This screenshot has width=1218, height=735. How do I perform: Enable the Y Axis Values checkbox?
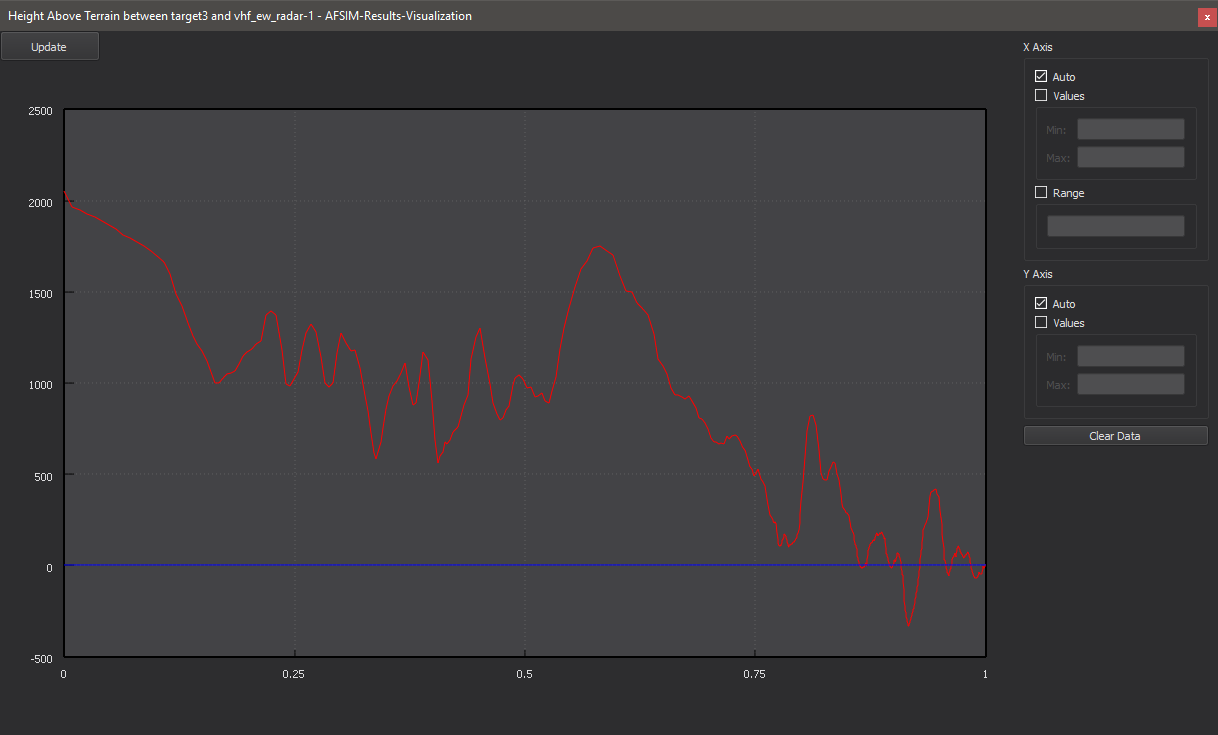point(1041,323)
